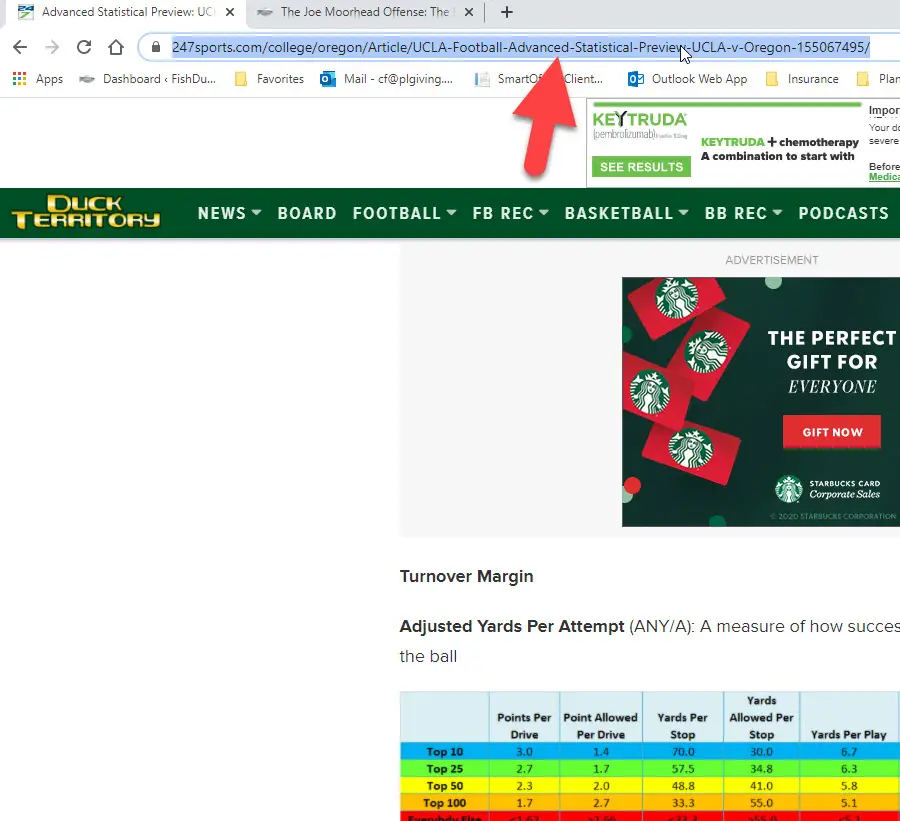The image size is (900, 821).
Task: Expand the BASKETBALL dropdown menu
Action: pos(626,213)
